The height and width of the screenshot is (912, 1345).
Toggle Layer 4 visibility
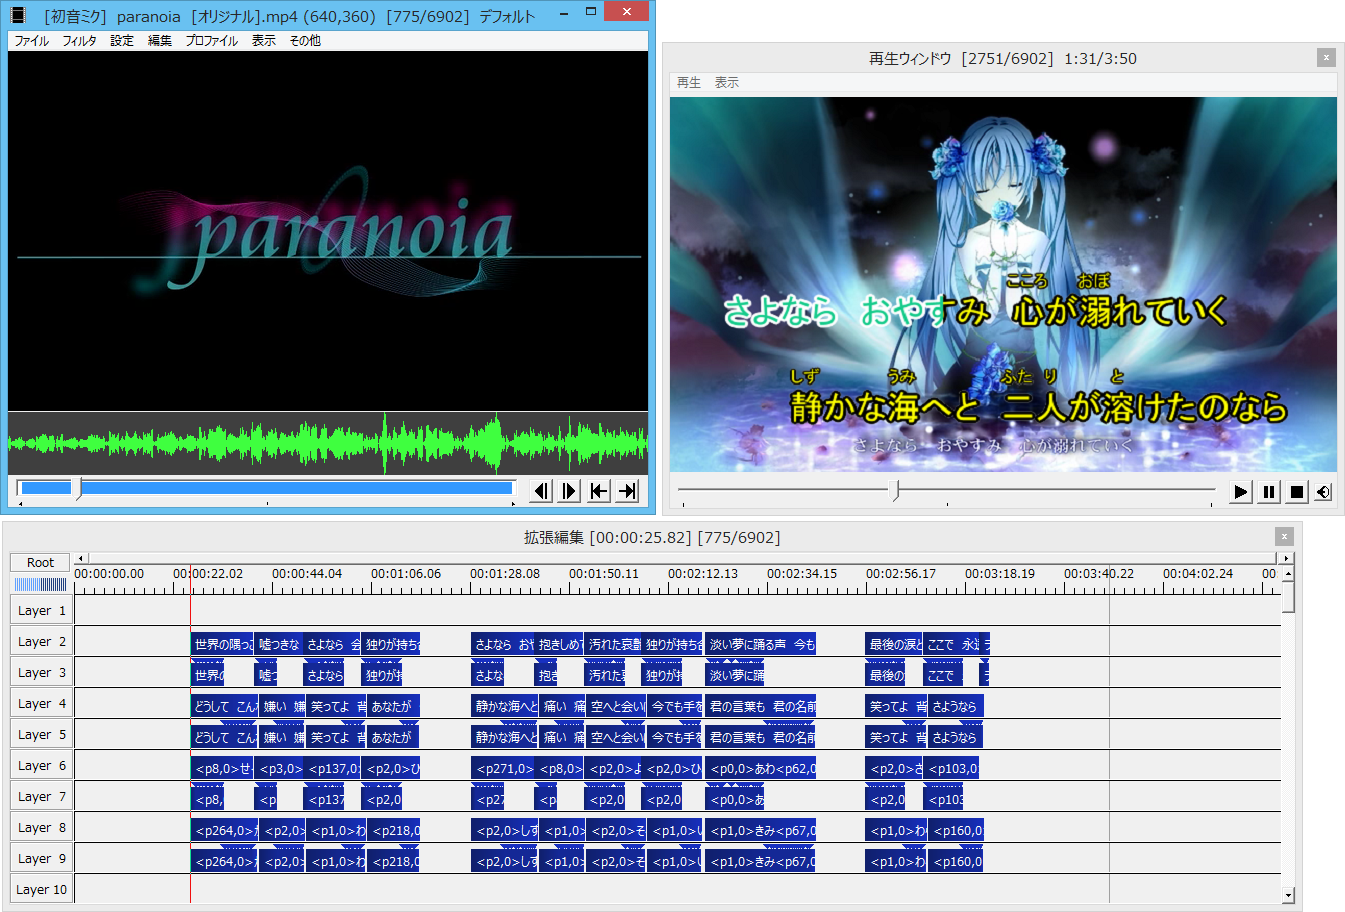click(x=41, y=703)
